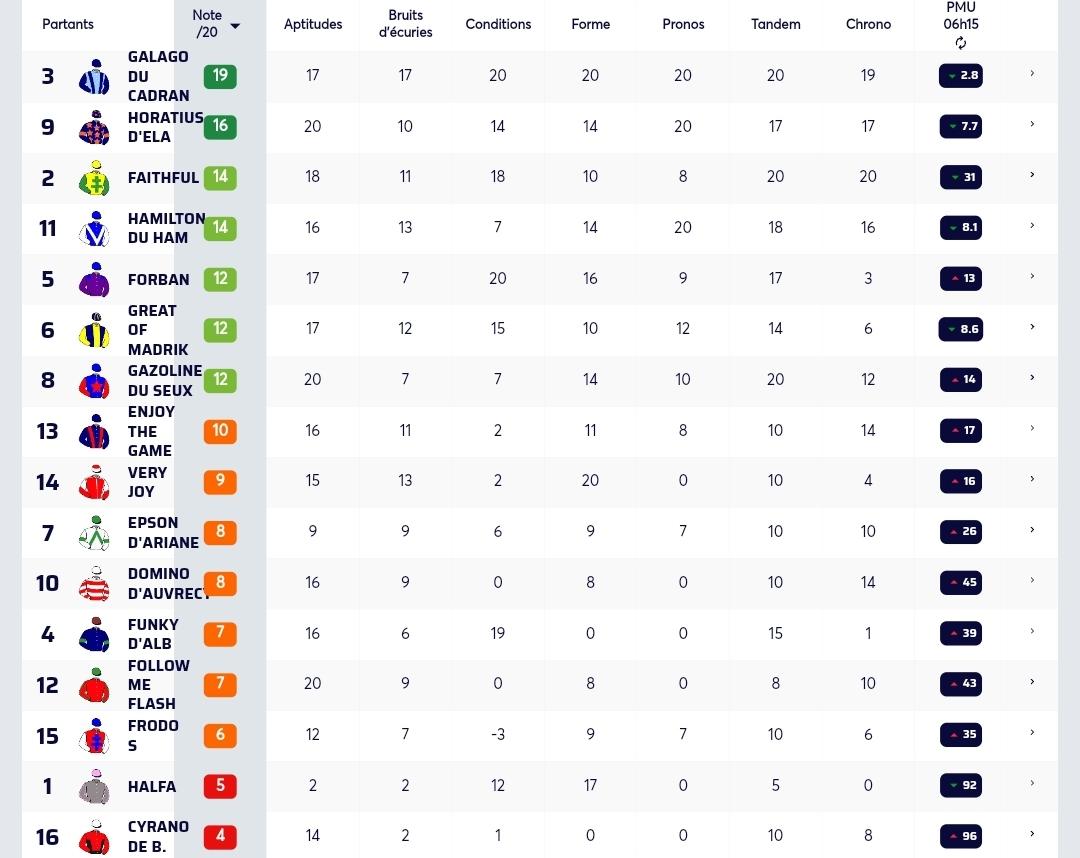
Task: Click Great of Madrik's striped silks icon
Action: (x=95, y=330)
